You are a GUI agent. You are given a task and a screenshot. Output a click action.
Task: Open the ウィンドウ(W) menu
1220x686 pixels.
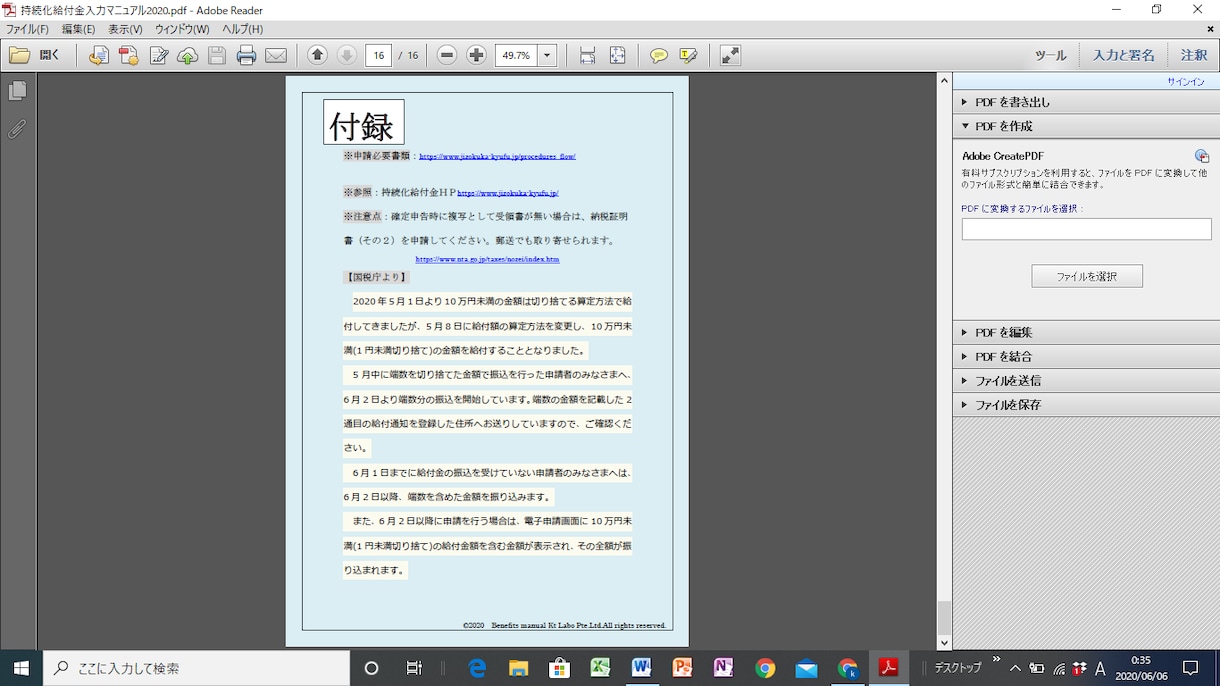(x=182, y=30)
